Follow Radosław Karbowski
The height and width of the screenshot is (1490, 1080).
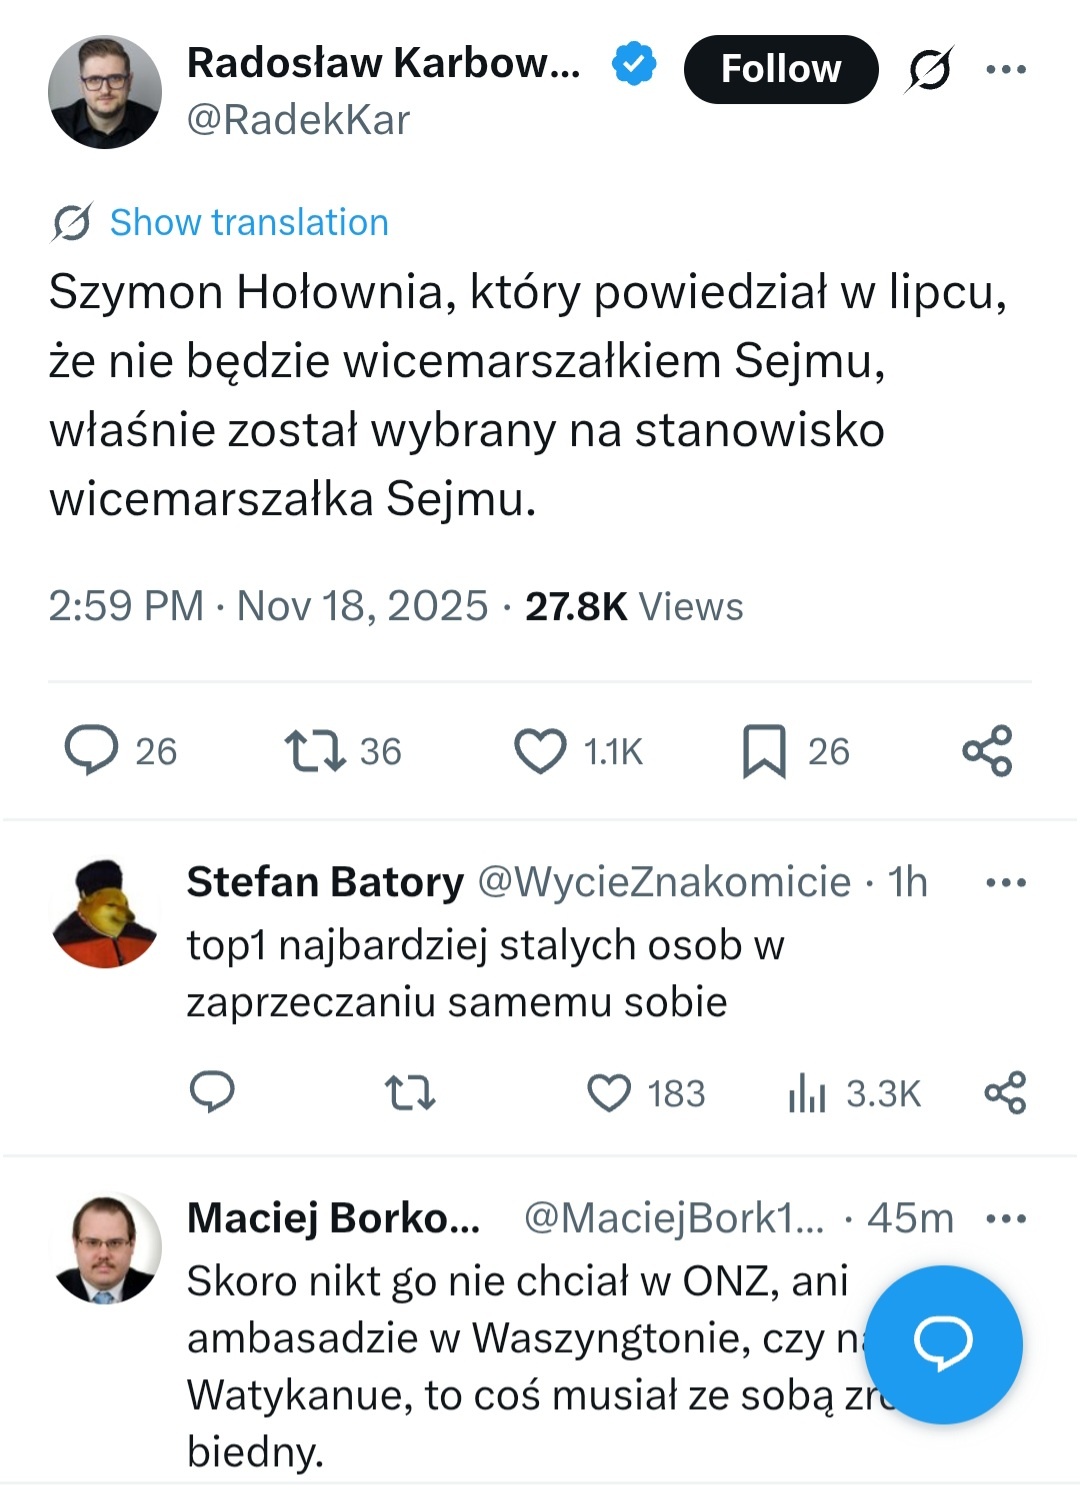pyautogui.click(x=781, y=69)
